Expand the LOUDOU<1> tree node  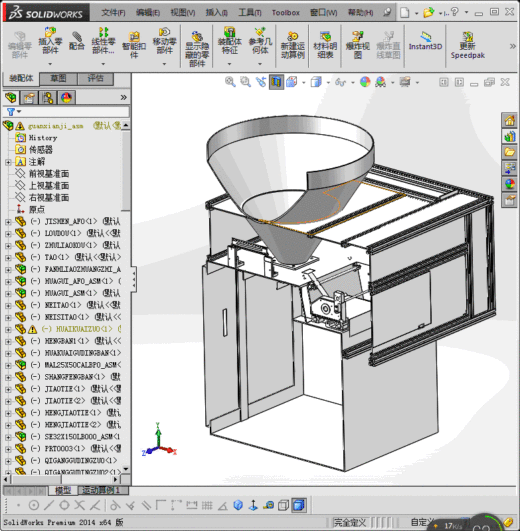tap(8, 234)
